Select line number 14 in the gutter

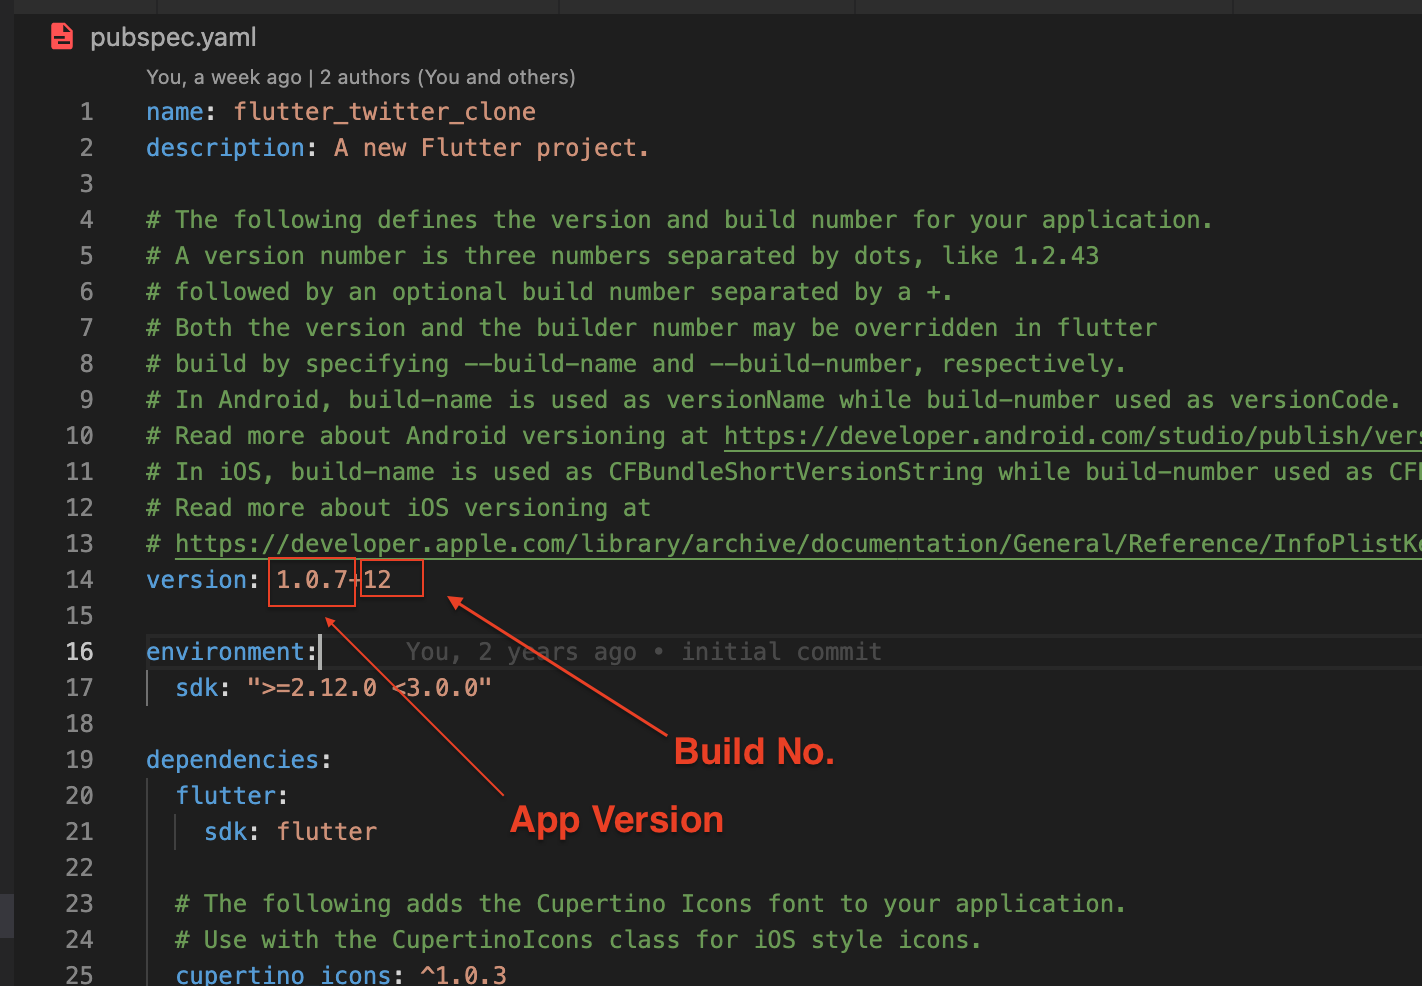coord(79,579)
